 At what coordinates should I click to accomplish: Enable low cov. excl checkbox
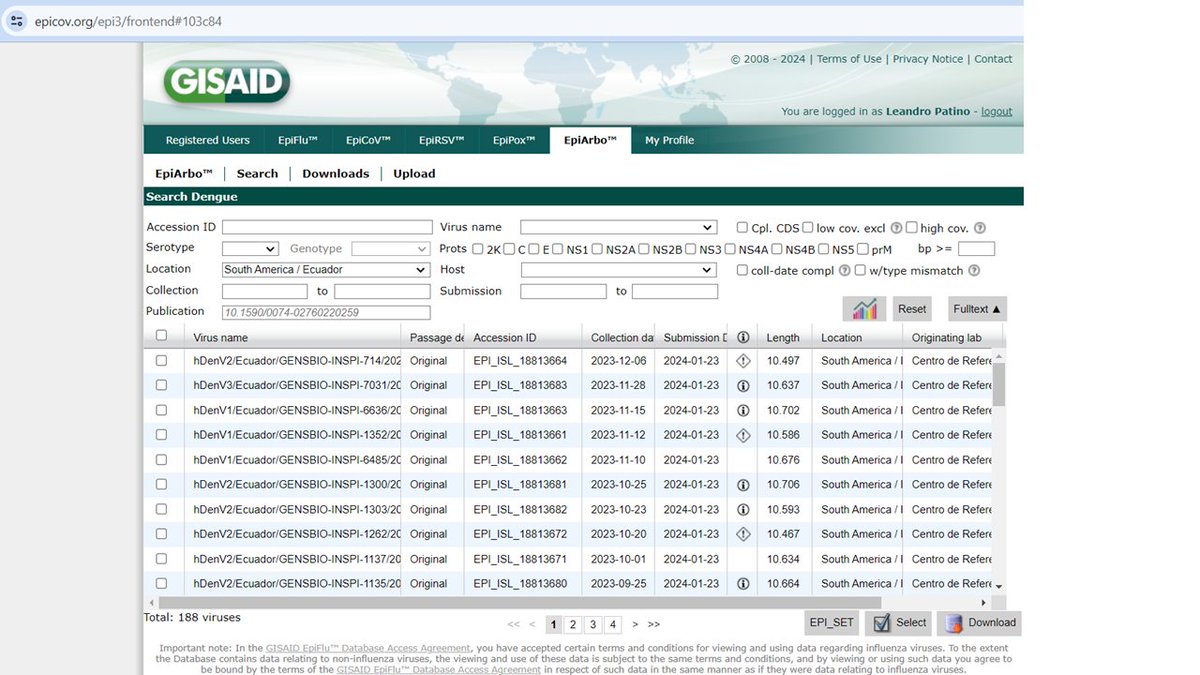pyautogui.click(x=807, y=228)
